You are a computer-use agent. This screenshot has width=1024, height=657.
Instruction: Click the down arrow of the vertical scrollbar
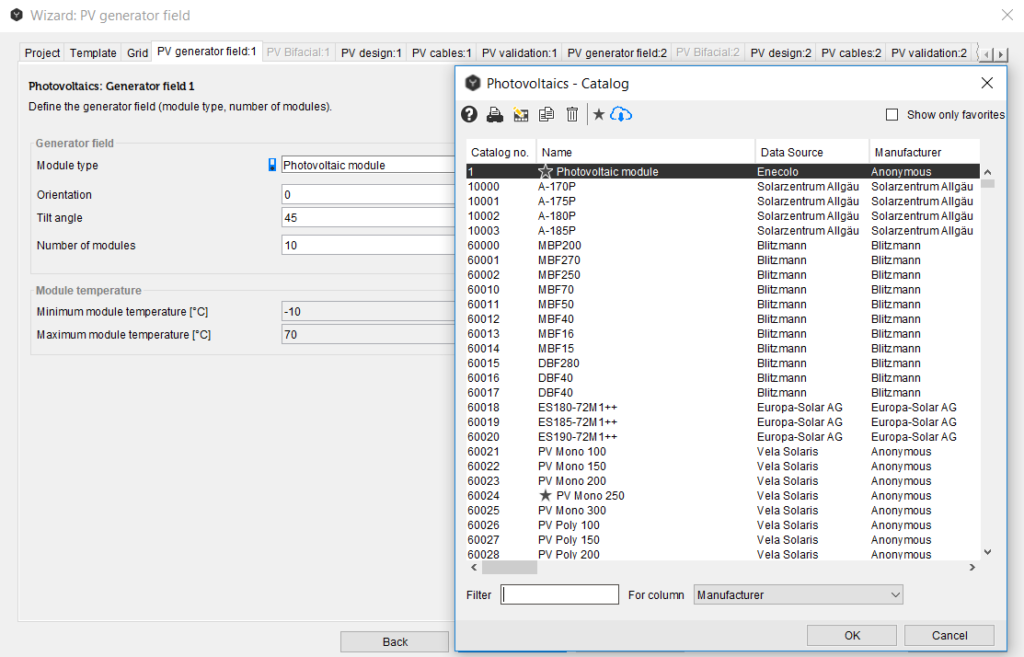[987, 551]
